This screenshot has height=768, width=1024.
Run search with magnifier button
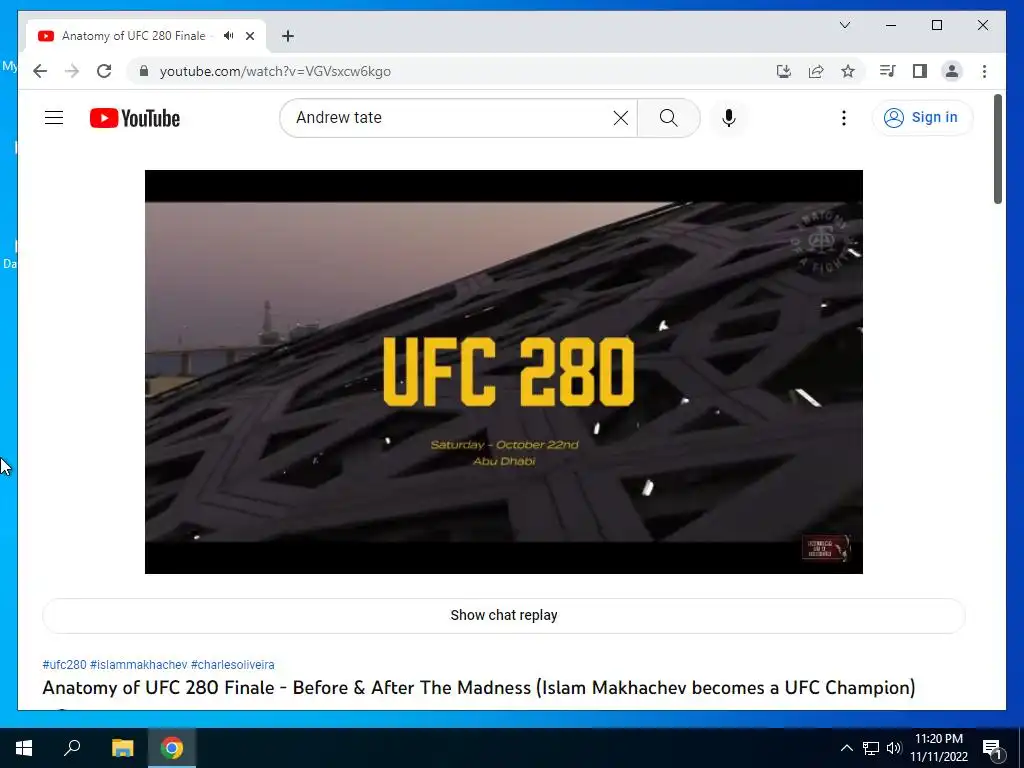pos(668,118)
